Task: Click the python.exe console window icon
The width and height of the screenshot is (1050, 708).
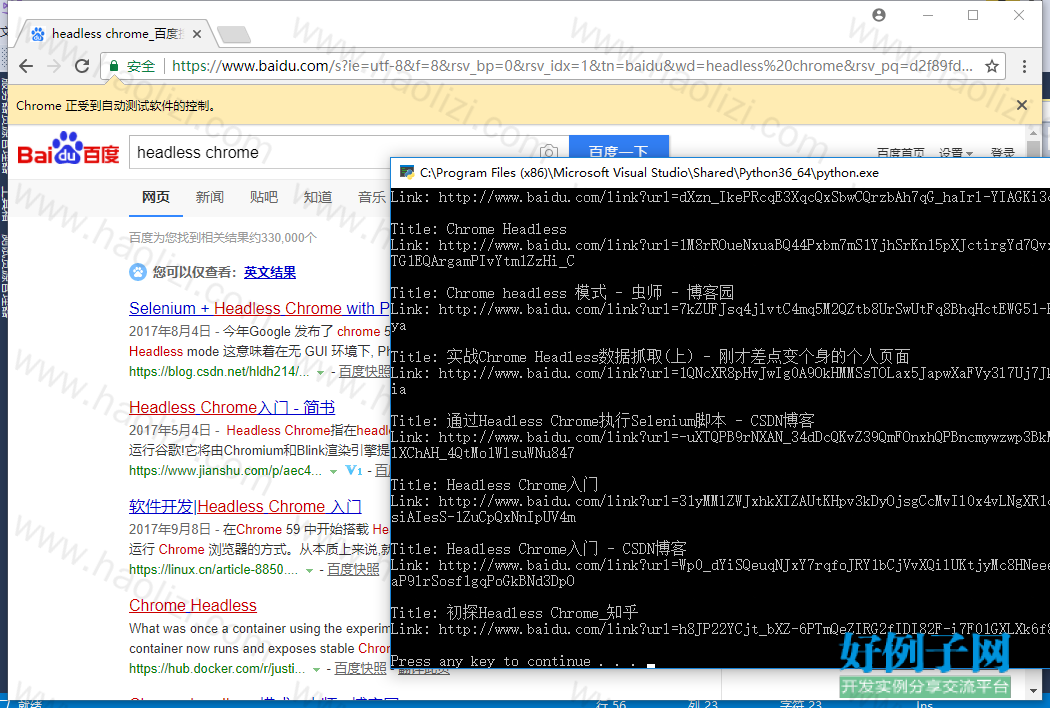Action: click(406, 172)
